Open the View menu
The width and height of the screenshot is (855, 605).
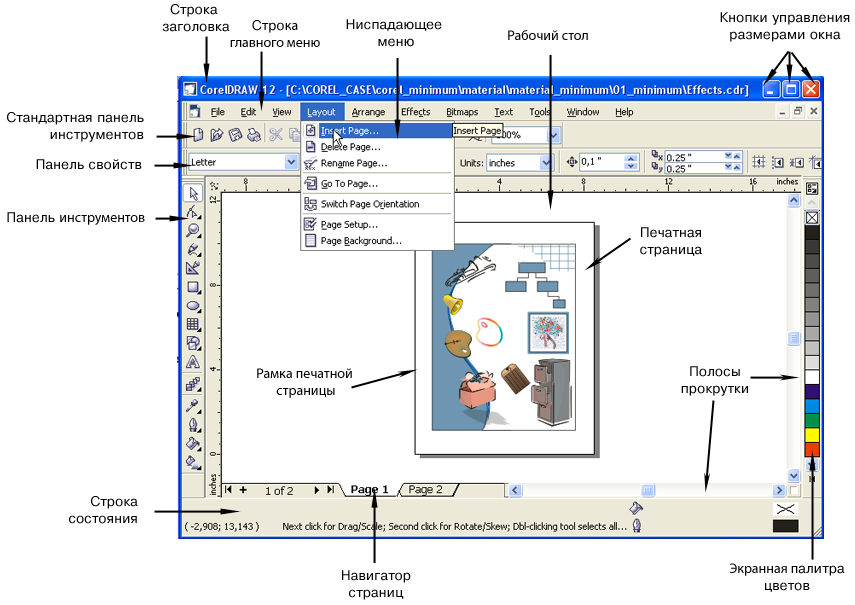tap(282, 112)
